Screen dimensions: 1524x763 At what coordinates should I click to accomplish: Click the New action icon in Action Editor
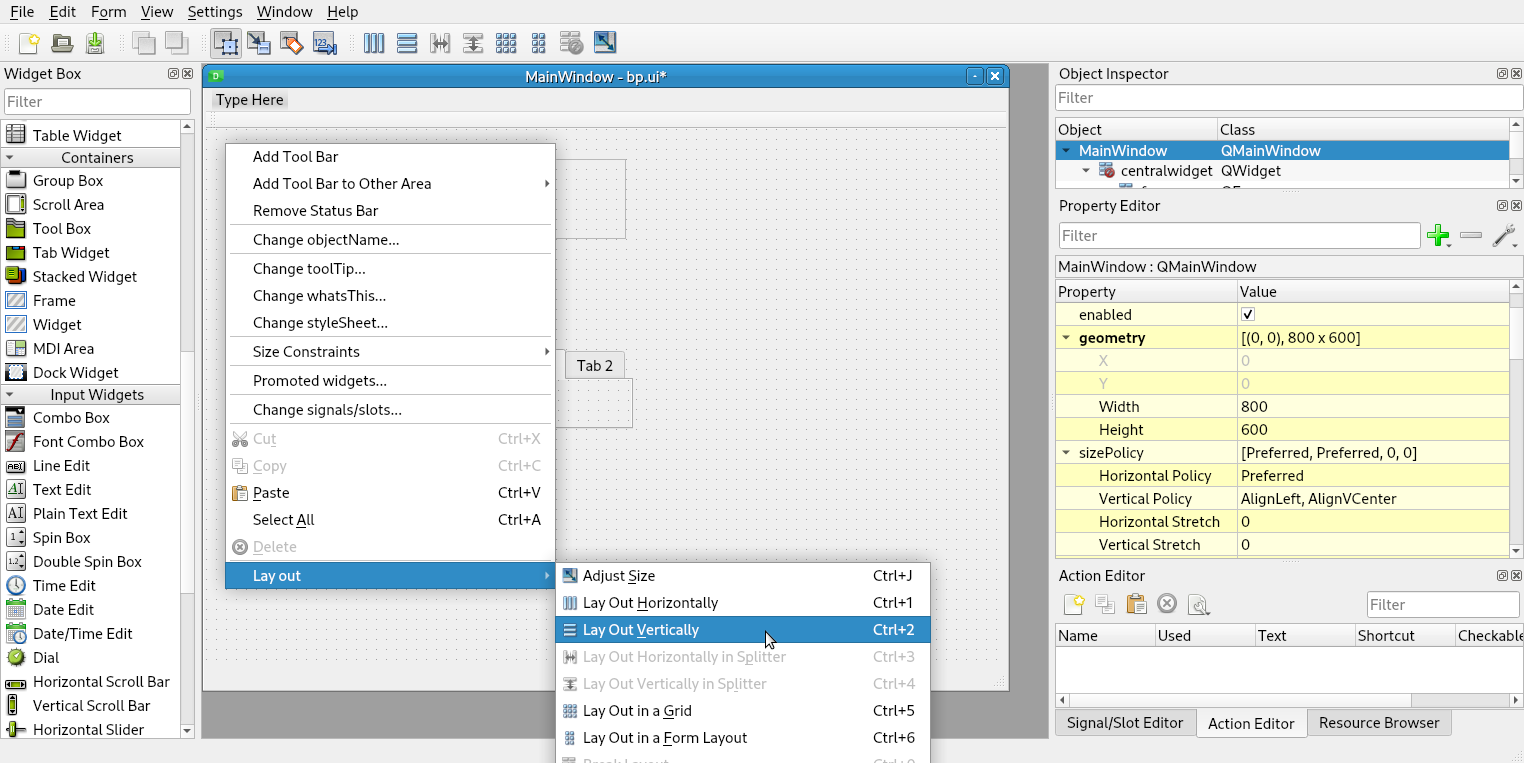1073,604
